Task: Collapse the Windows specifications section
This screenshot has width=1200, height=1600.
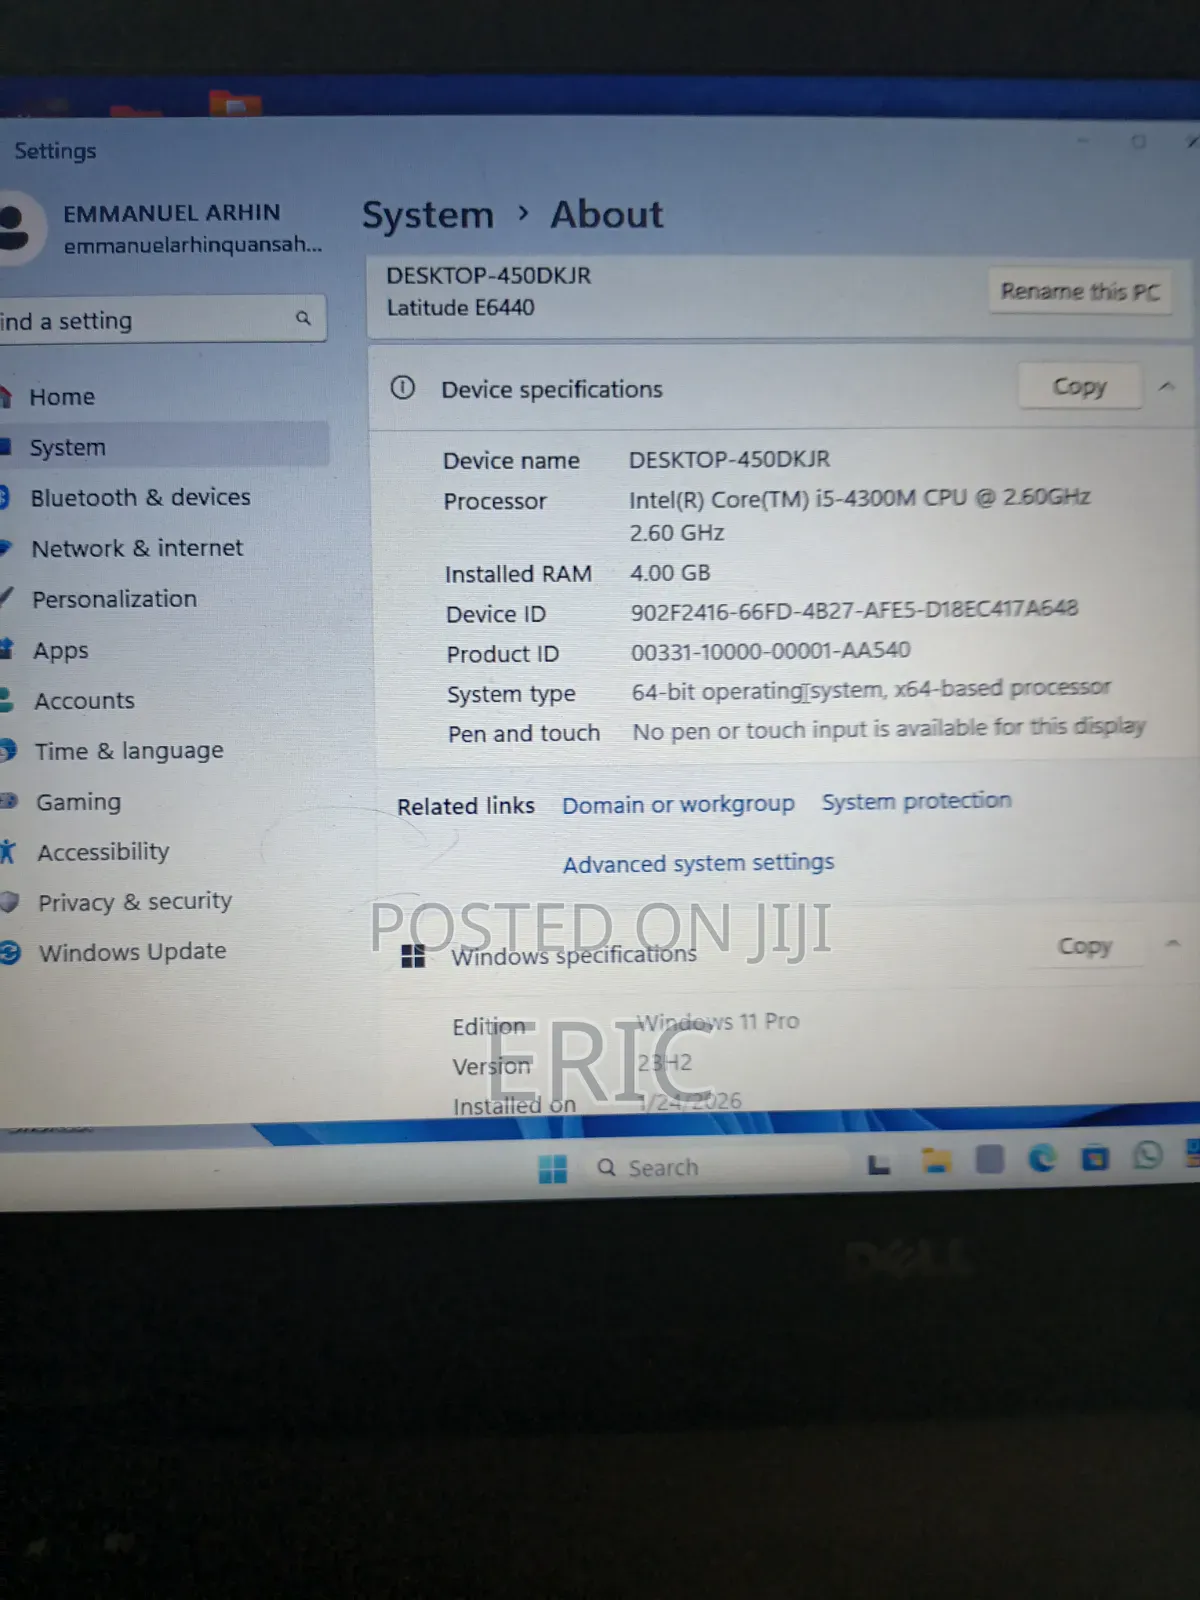Action: (x=1173, y=943)
